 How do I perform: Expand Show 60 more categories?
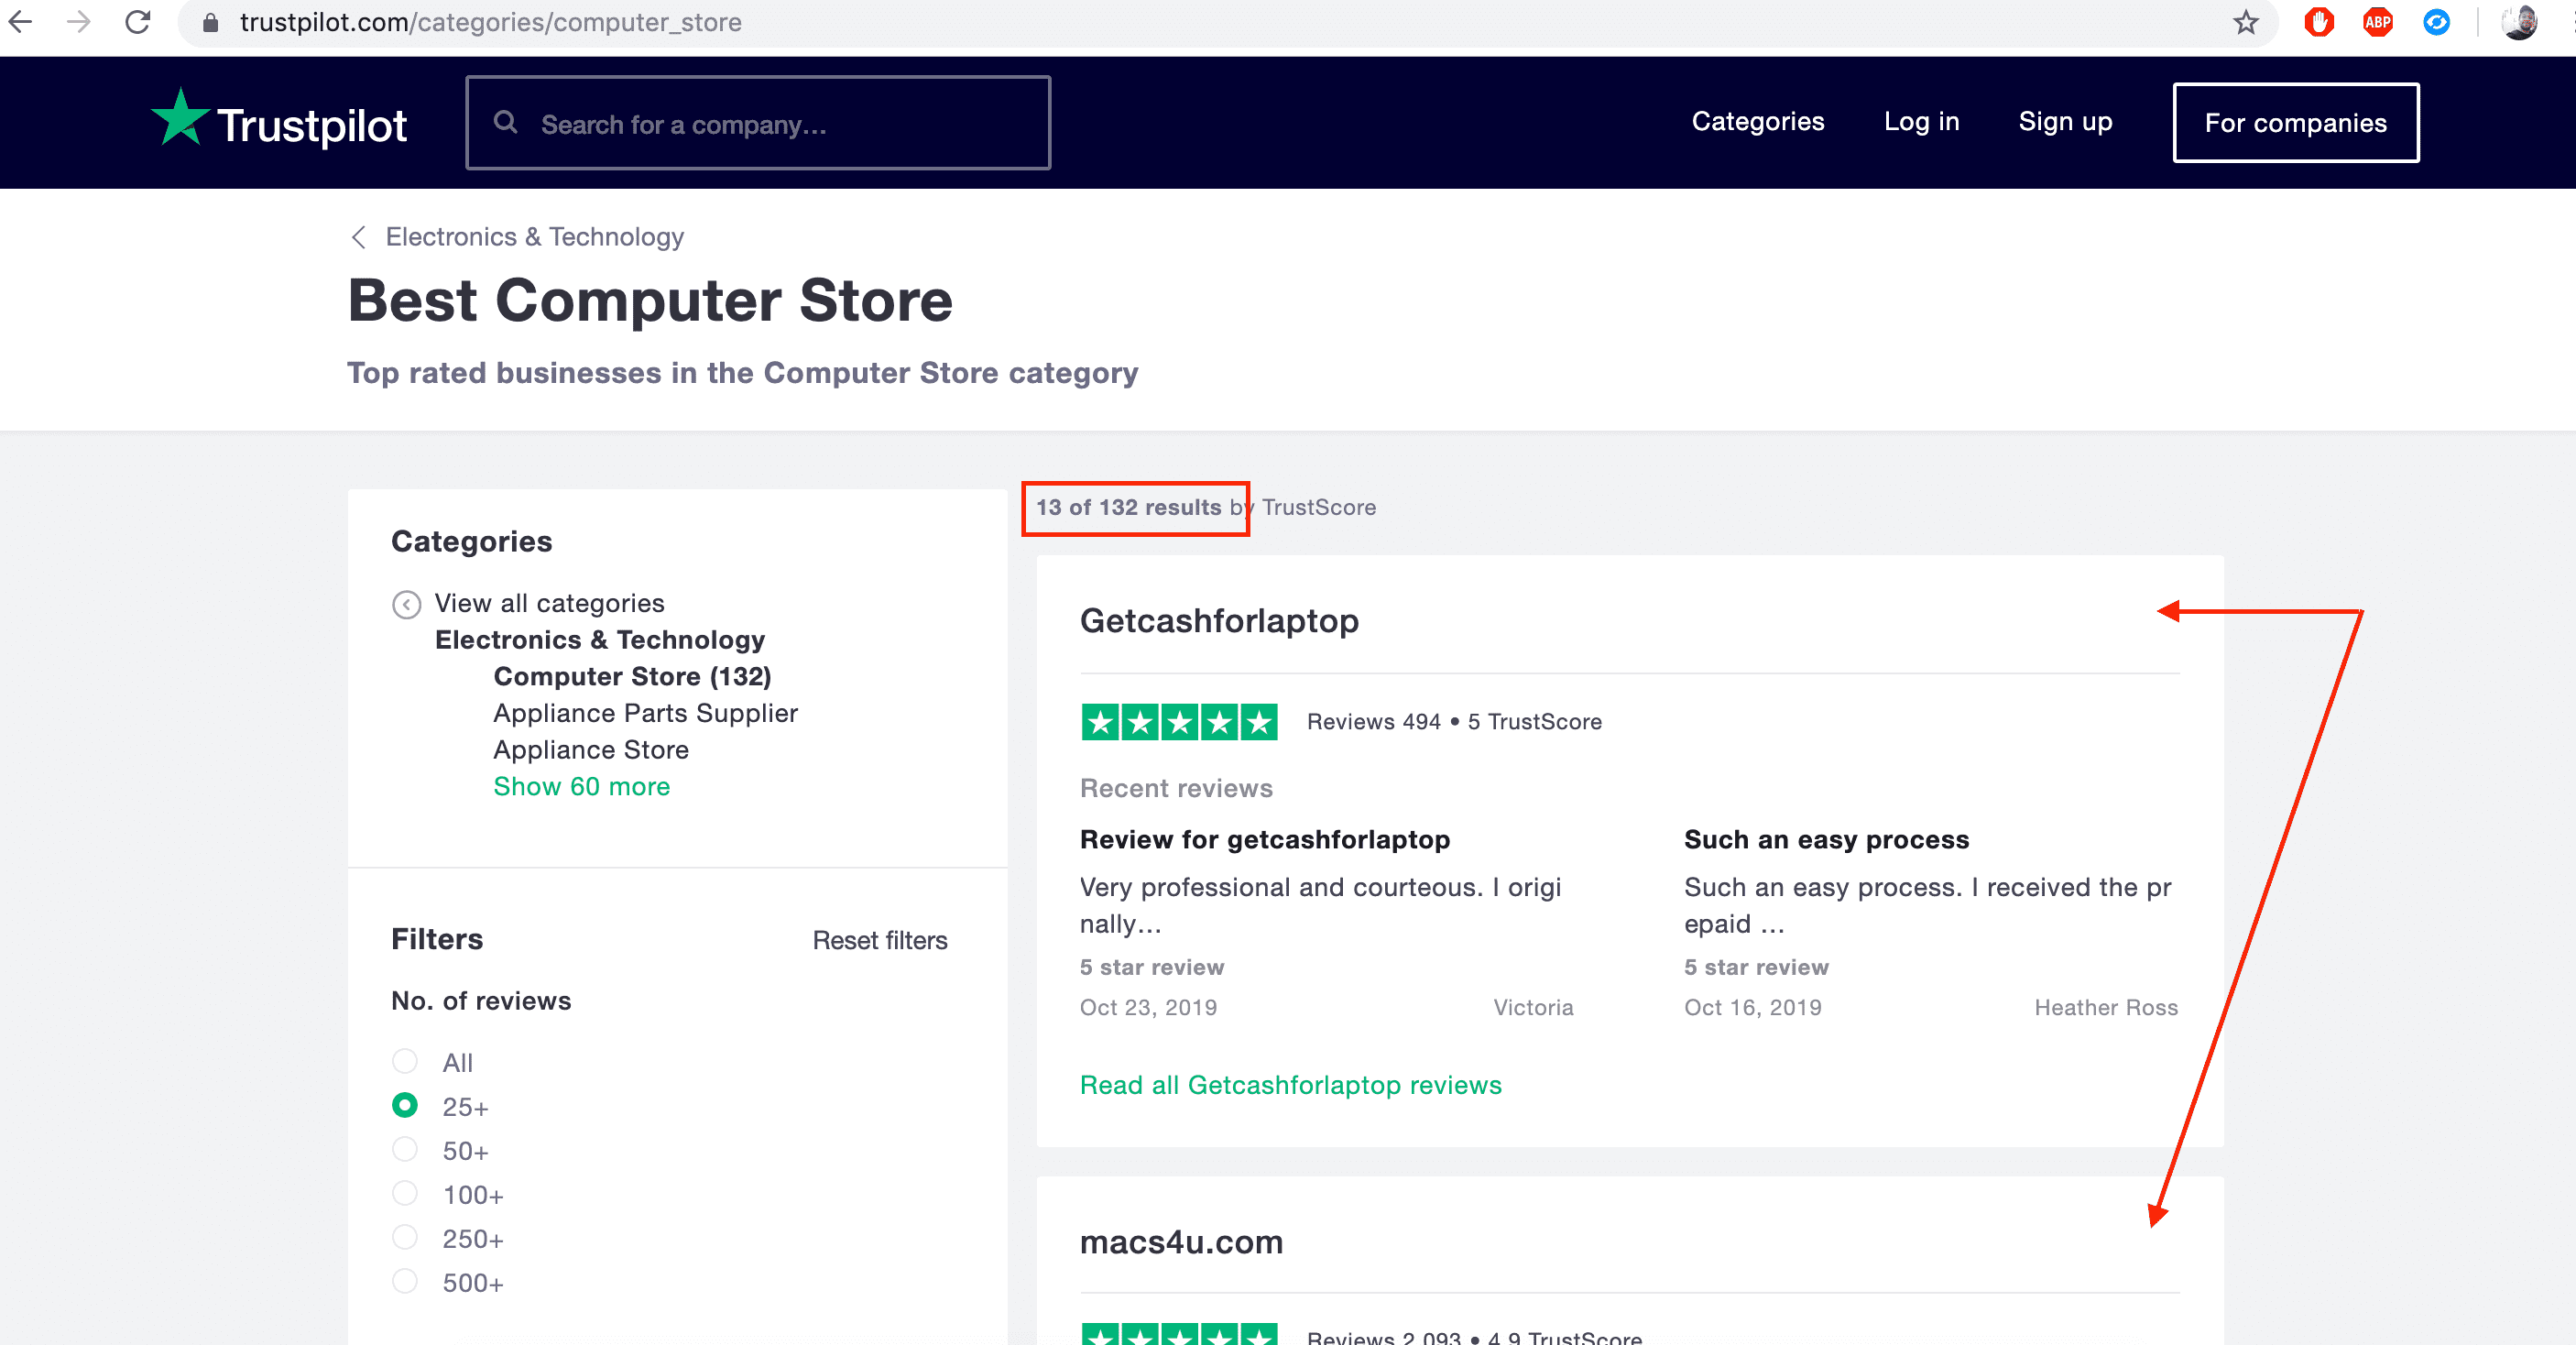click(581, 786)
